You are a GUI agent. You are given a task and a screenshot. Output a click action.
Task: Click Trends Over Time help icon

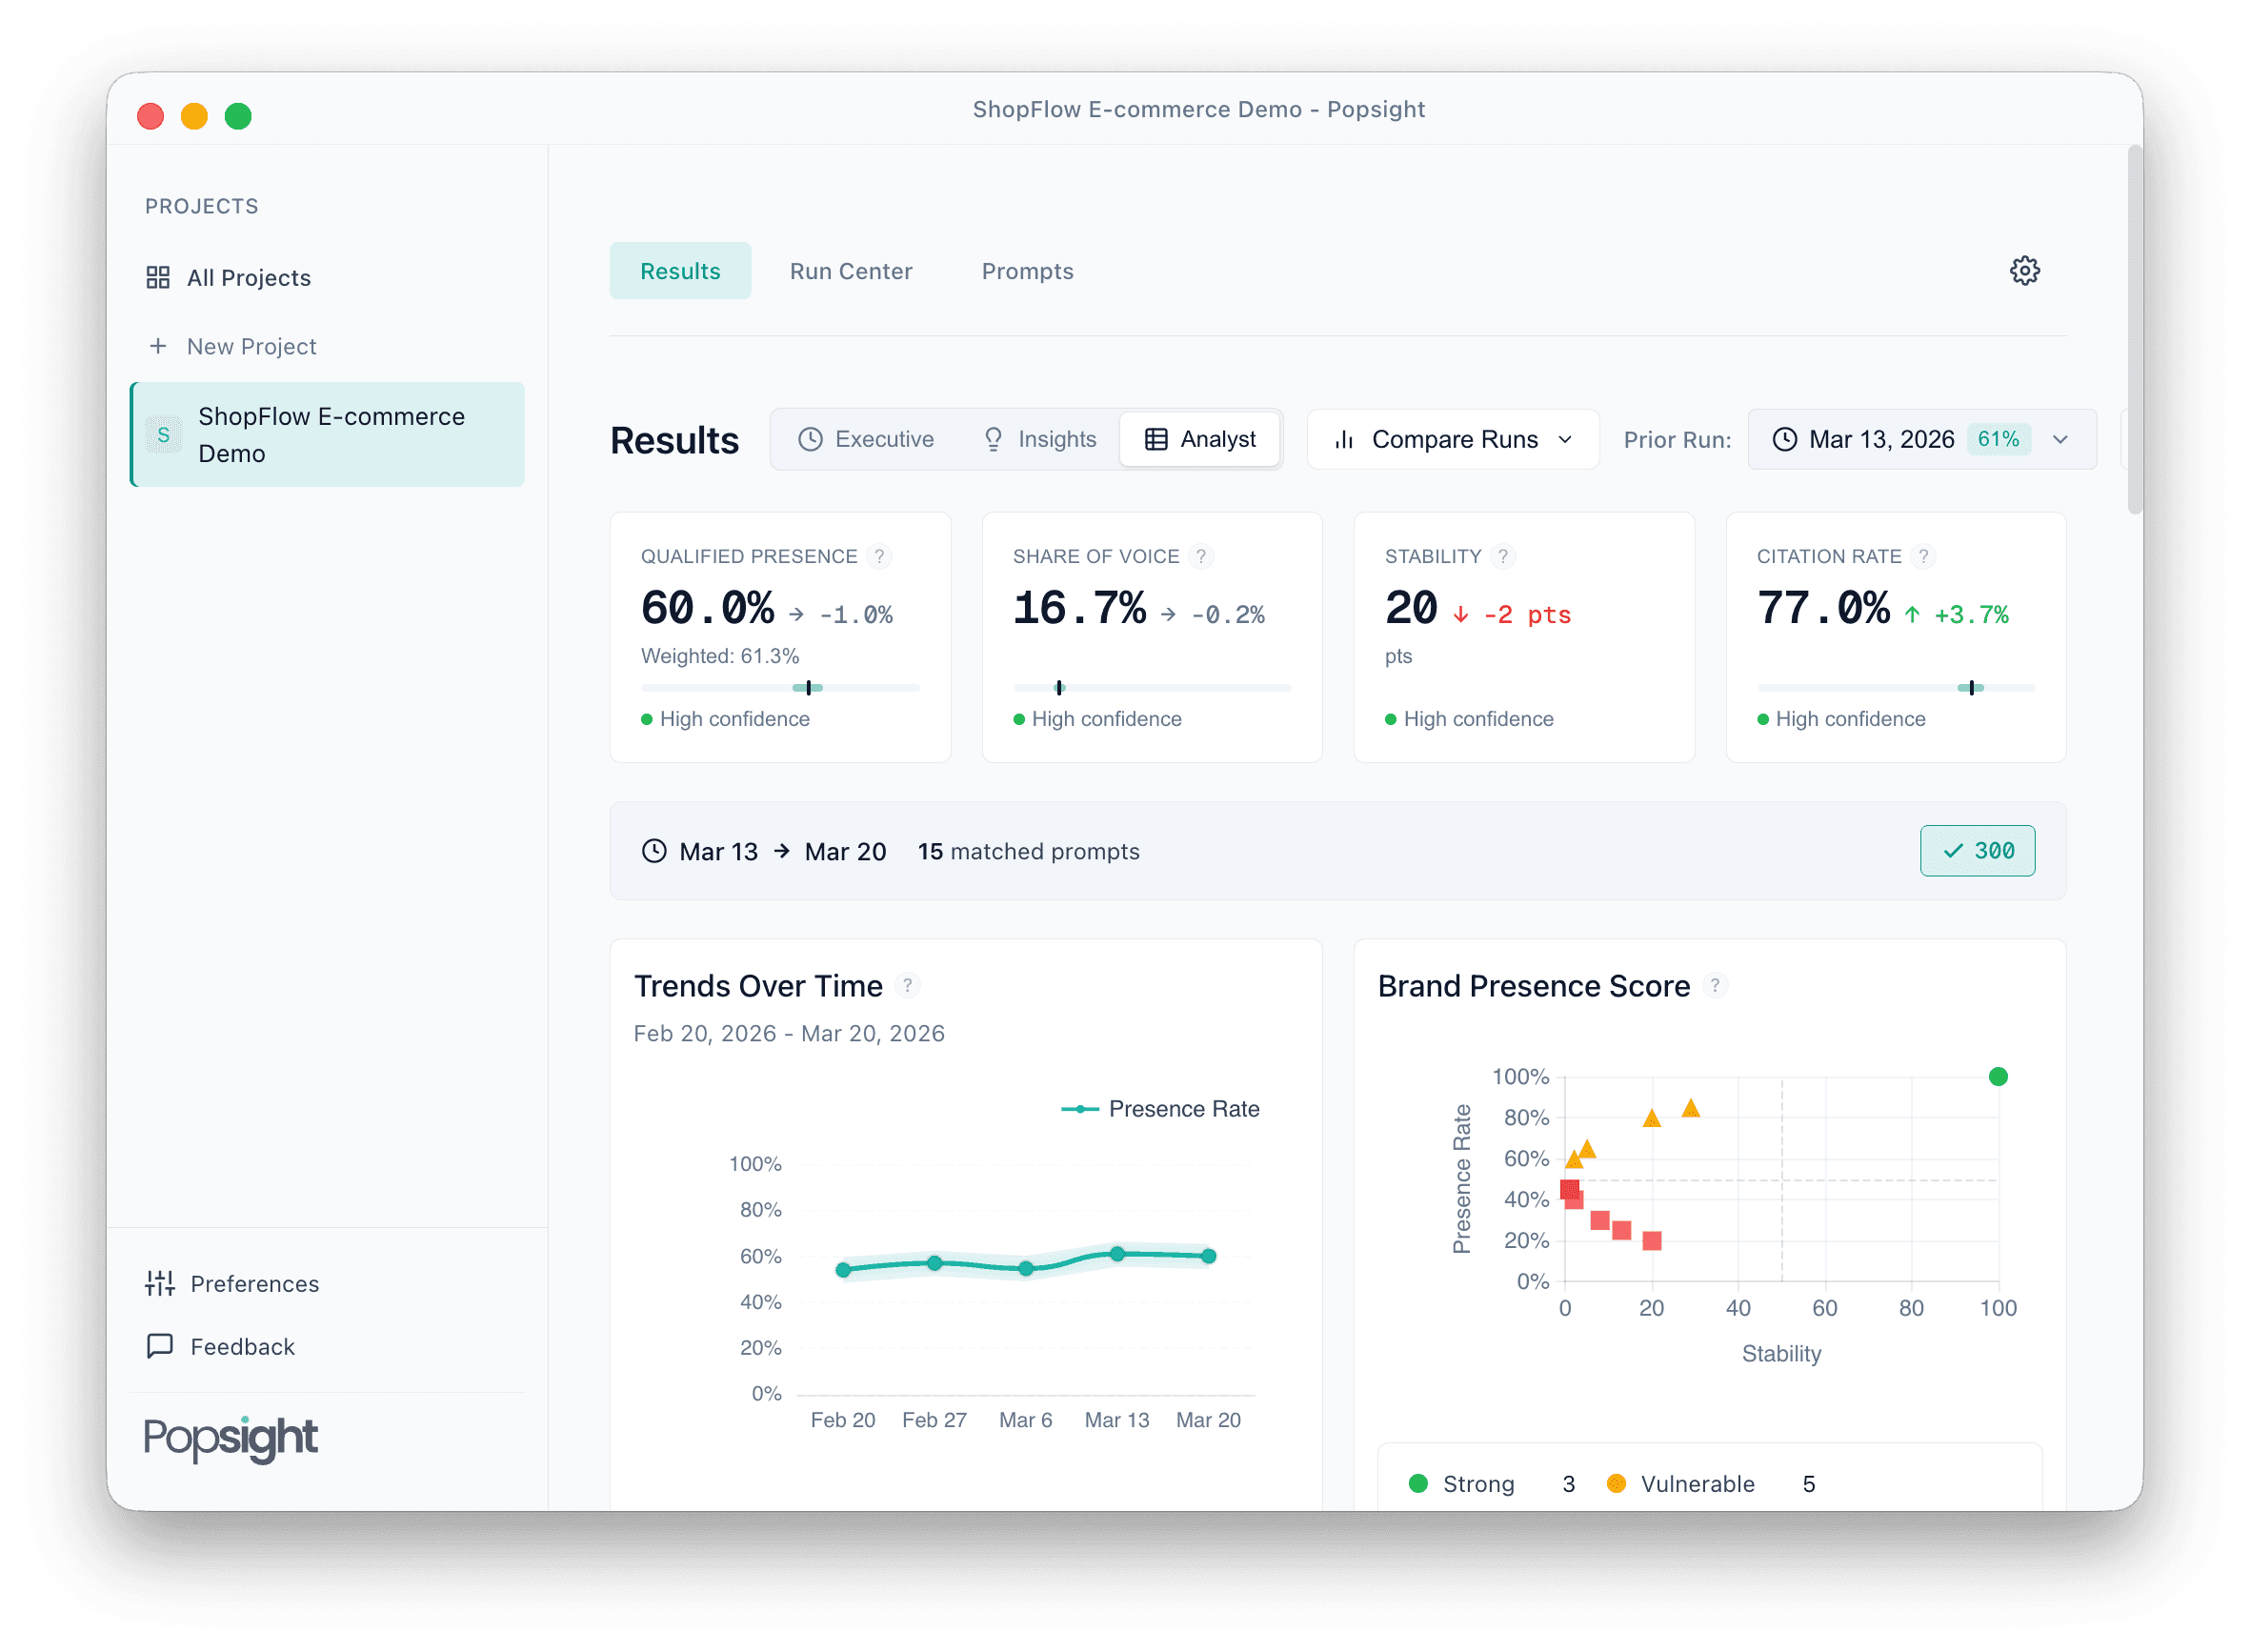[907, 986]
